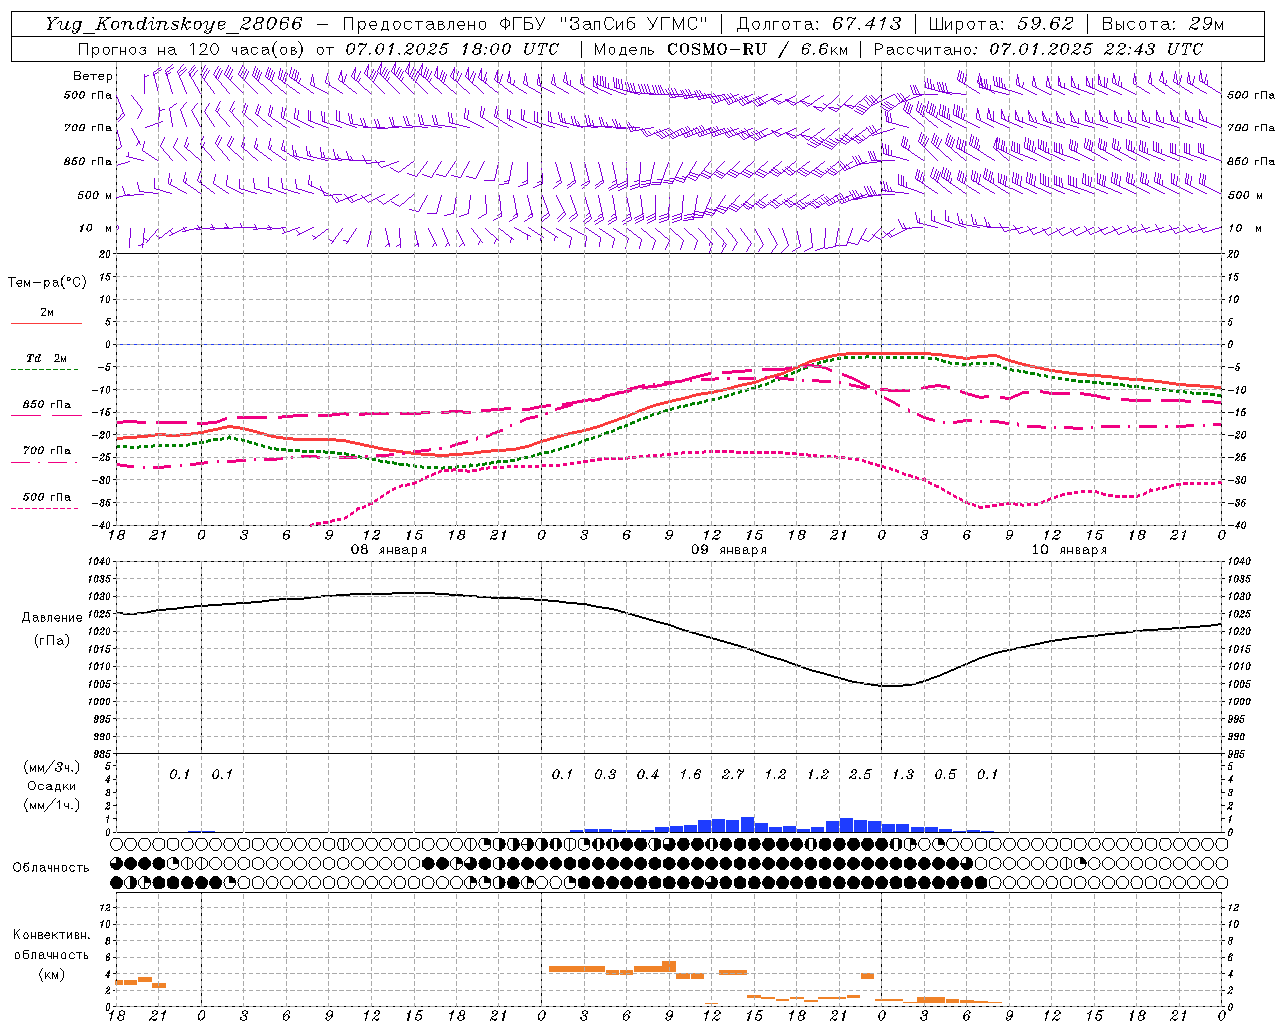Click the (км) unit label
This screenshot has width=1280, height=1024.
[51, 975]
